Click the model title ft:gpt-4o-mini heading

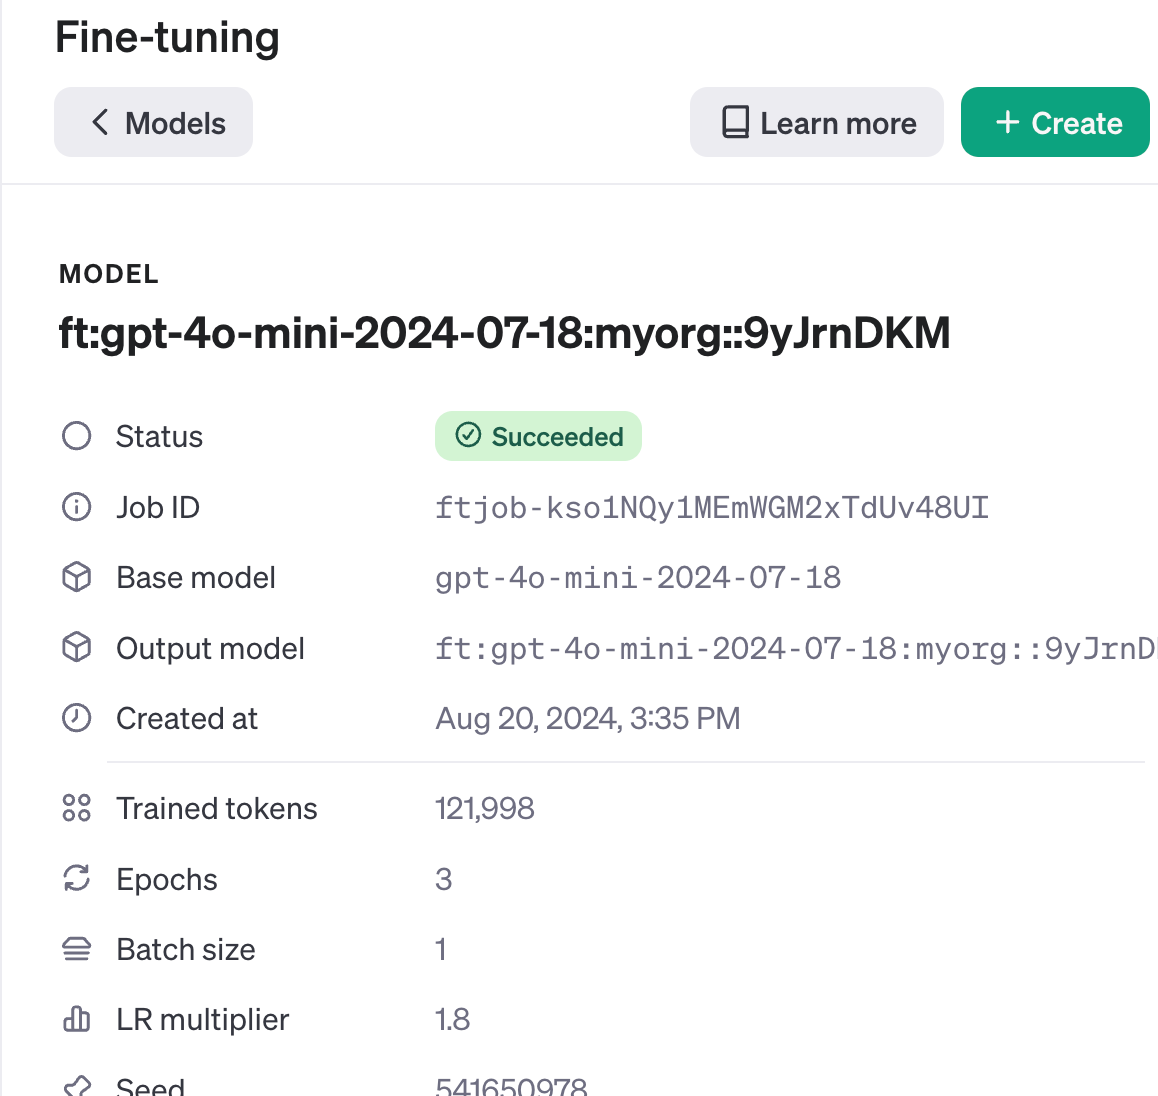pos(504,333)
